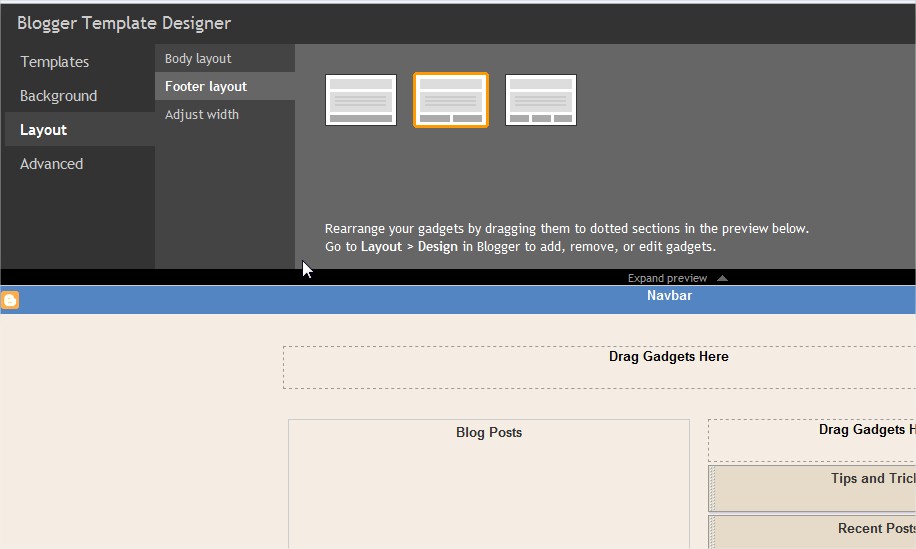Open the Templates section
This screenshot has height=549, width=916.
click(54, 61)
